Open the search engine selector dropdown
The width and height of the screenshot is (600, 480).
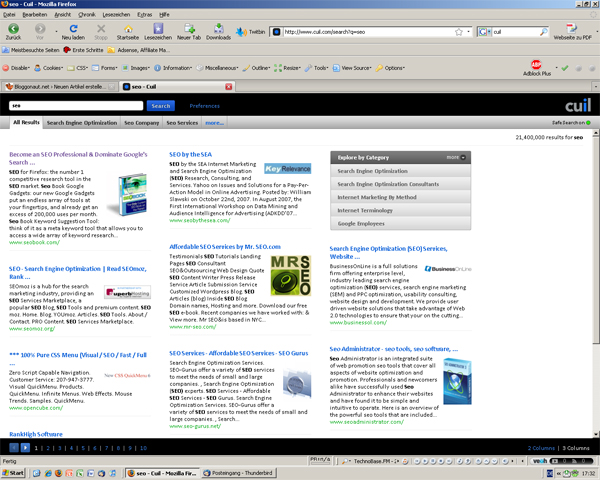point(485,32)
